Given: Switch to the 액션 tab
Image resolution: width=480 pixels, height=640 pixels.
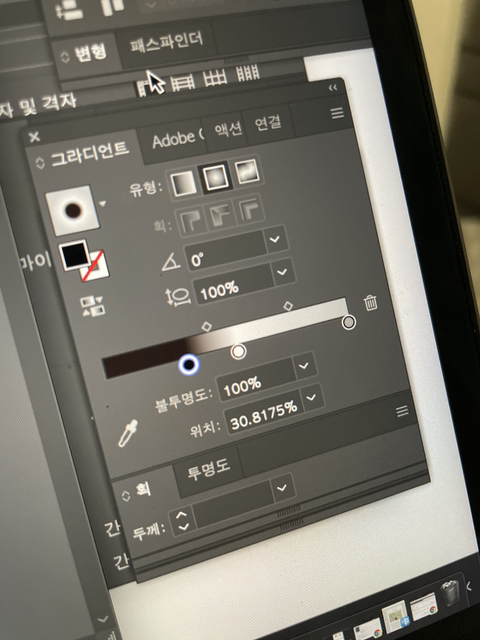Looking at the screenshot, I should (229, 130).
